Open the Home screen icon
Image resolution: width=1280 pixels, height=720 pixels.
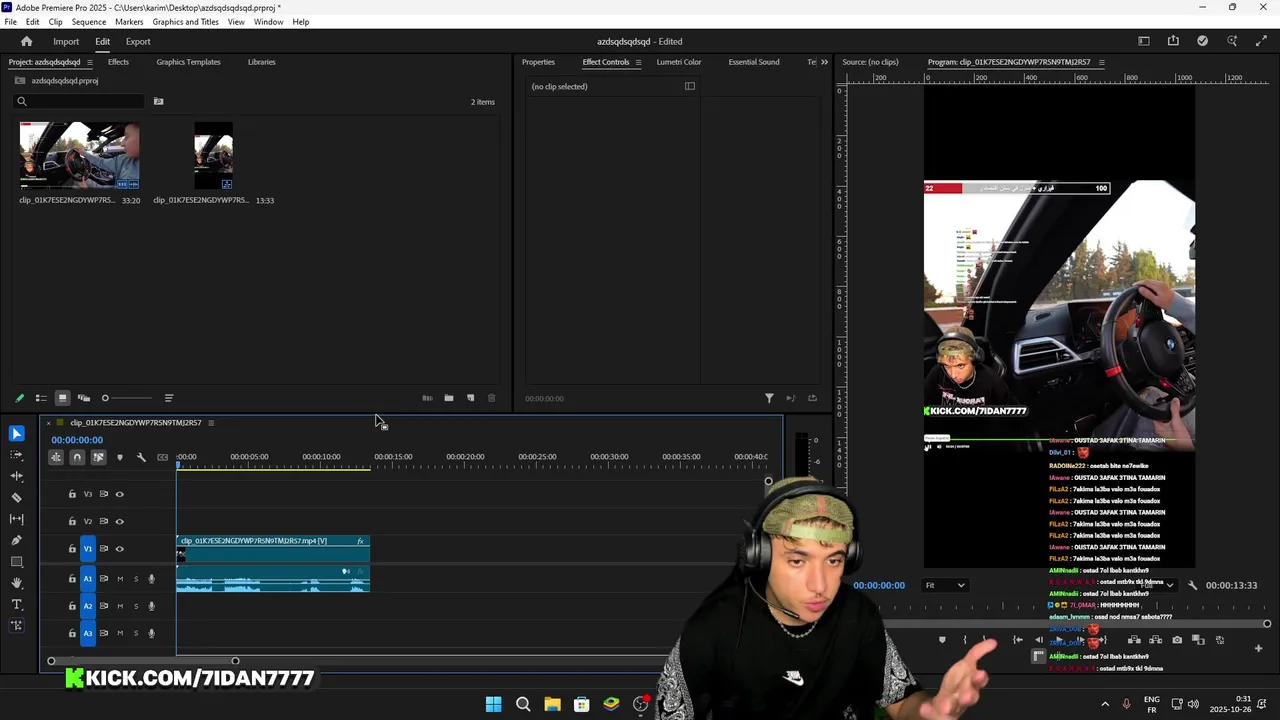(x=27, y=41)
